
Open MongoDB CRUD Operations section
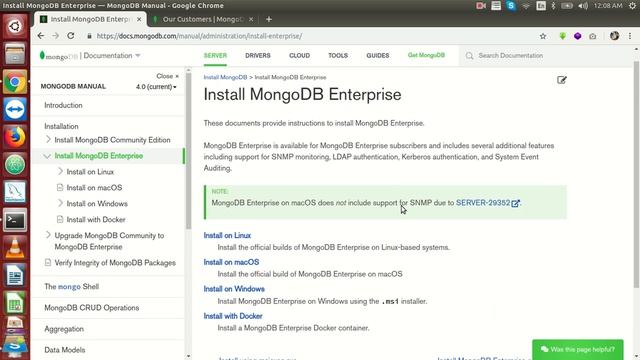click(x=91, y=308)
